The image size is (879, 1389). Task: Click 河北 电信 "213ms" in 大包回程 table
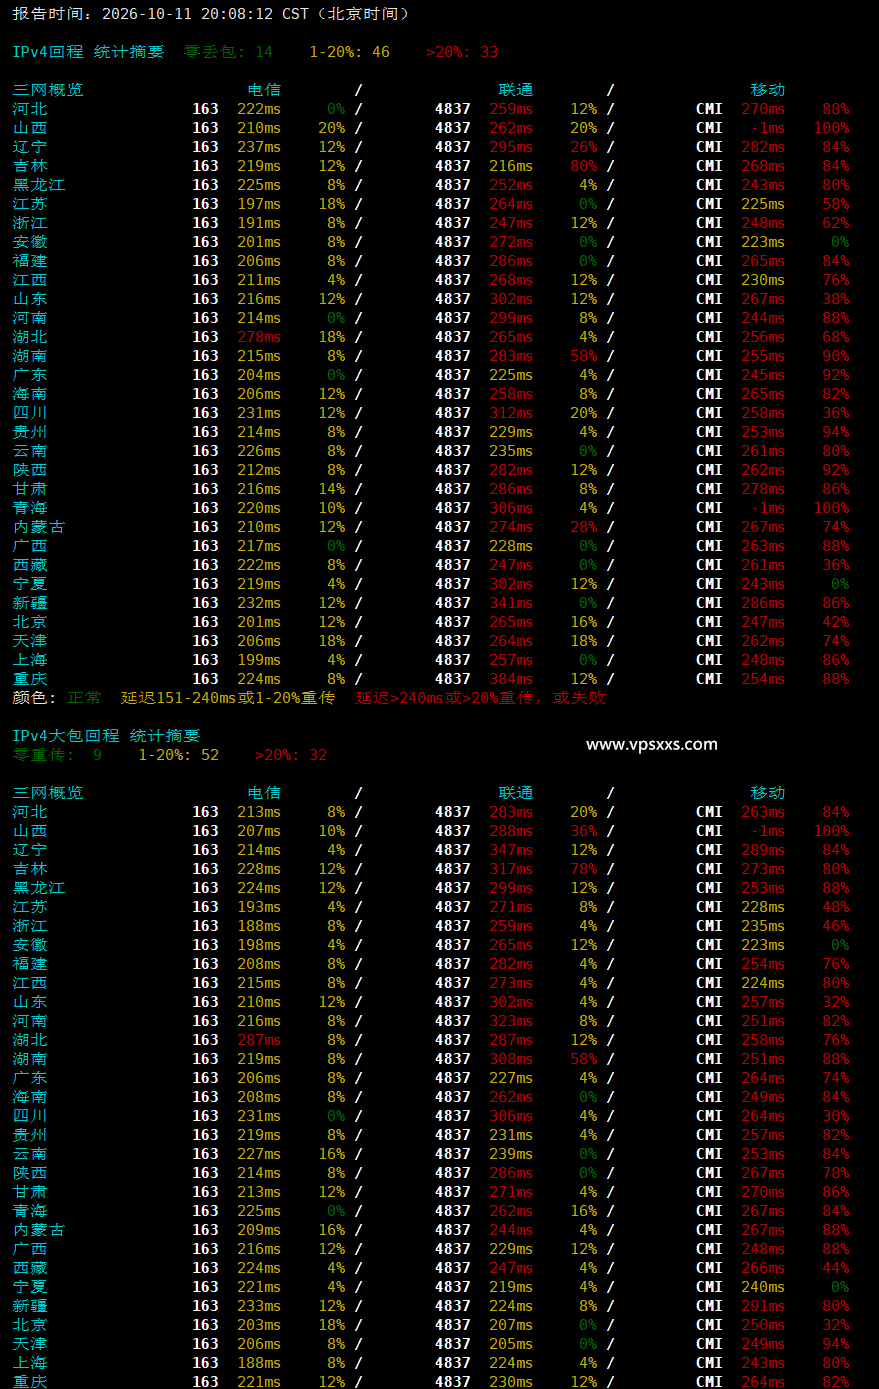(259, 812)
